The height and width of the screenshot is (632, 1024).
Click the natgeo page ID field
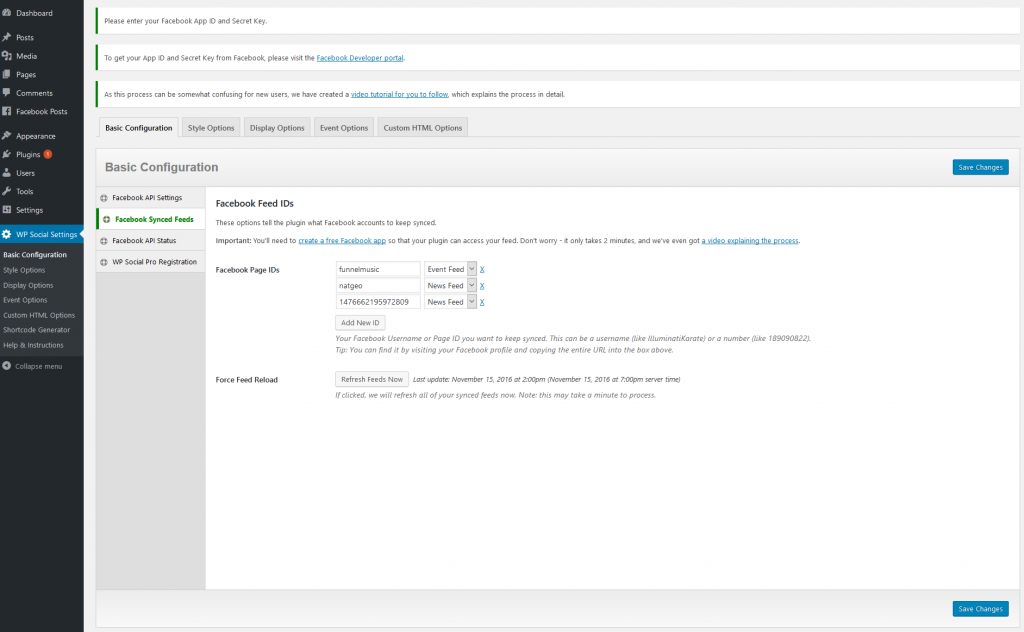pyautogui.click(x=378, y=285)
